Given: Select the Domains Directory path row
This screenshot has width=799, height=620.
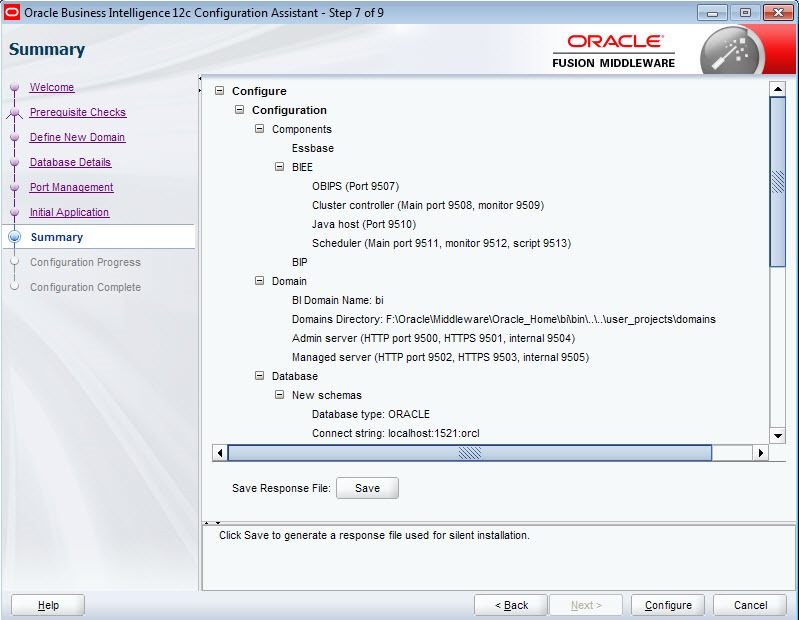Looking at the screenshot, I should click(503, 319).
